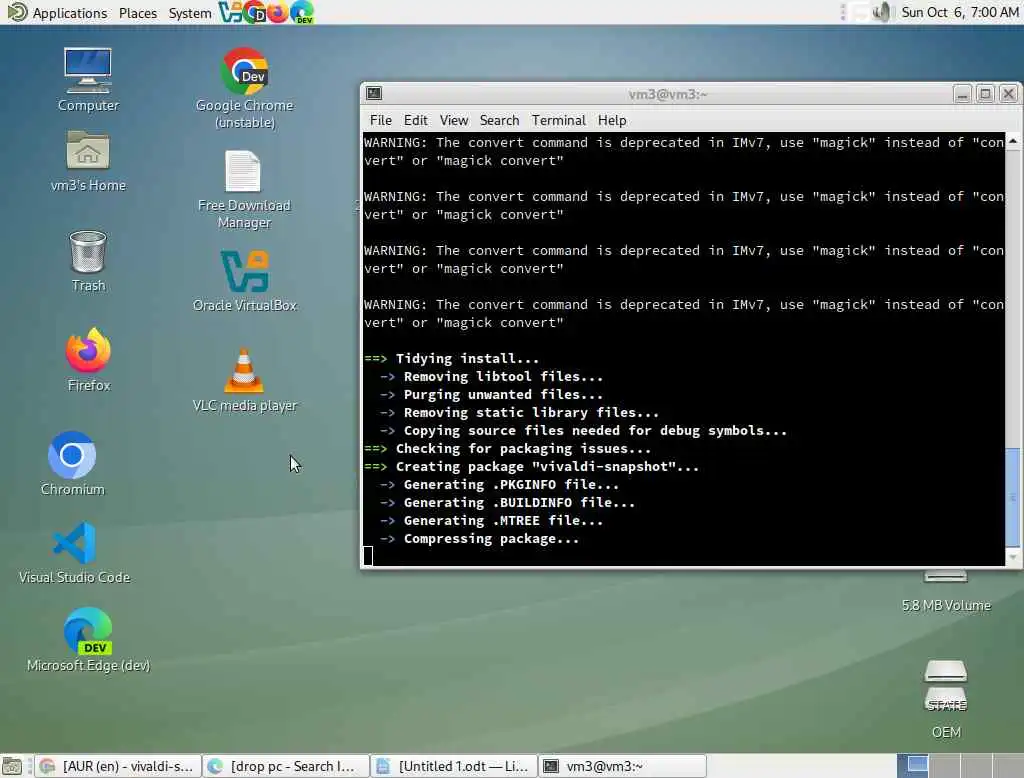Click "Checking for packaging issues..." line
This screenshot has height=778, width=1024.
click(523, 449)
